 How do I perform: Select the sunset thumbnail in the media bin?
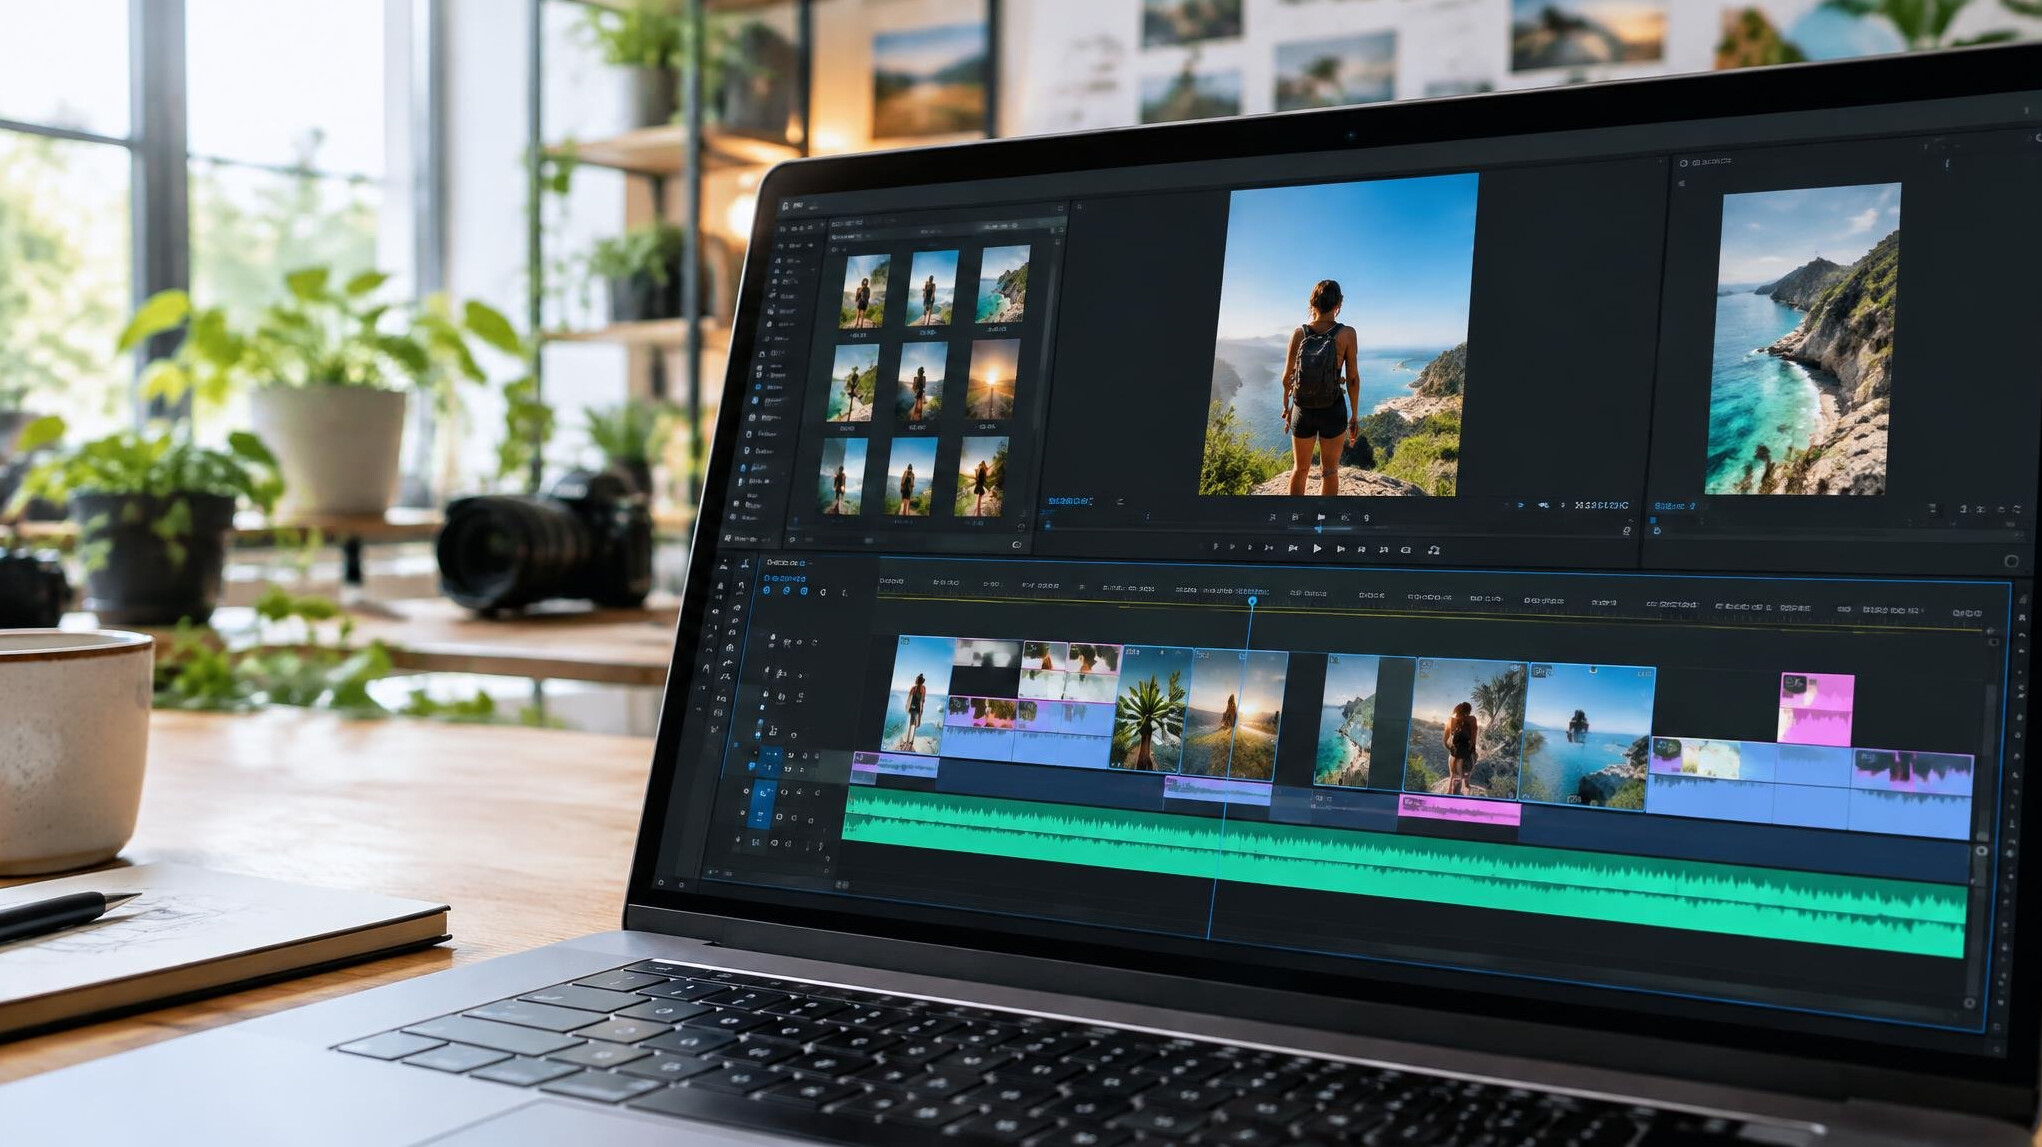992,380
